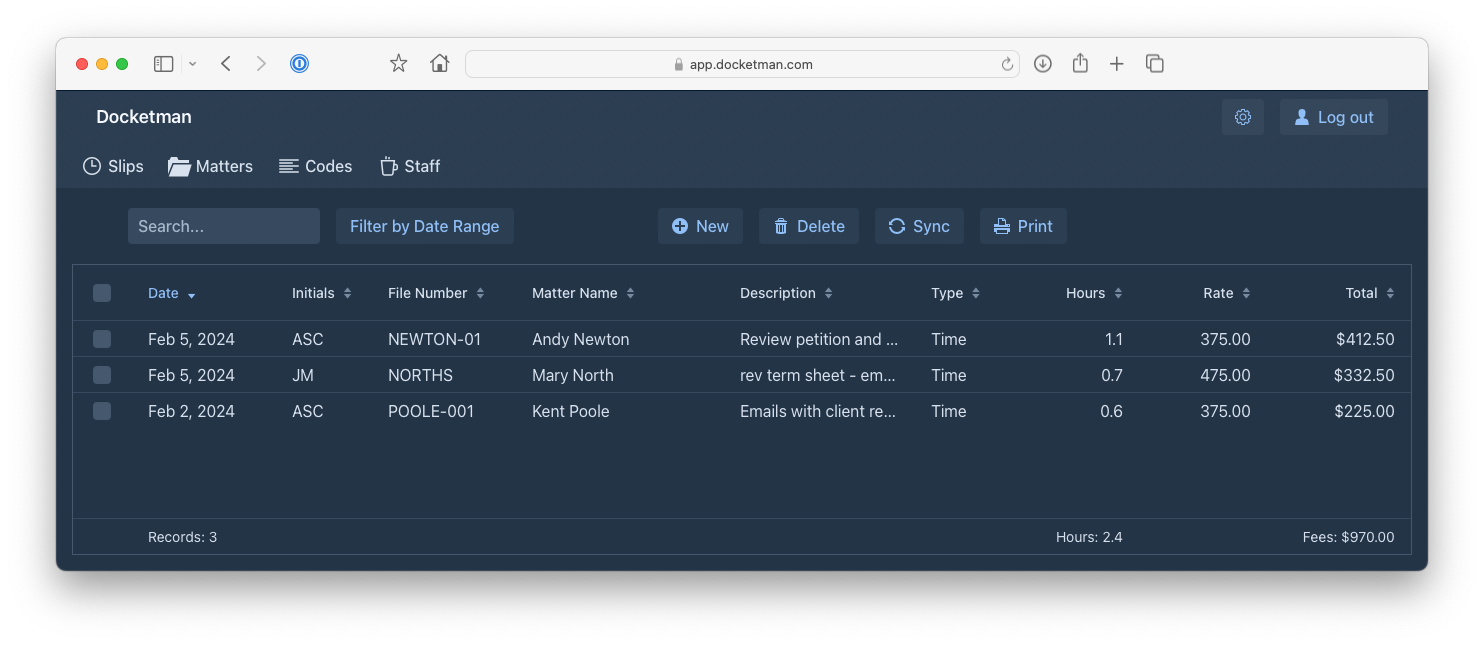This screenshot has width=1484, height=645.
Task: Go to the browser home page icon
Action: pos(439,64)
